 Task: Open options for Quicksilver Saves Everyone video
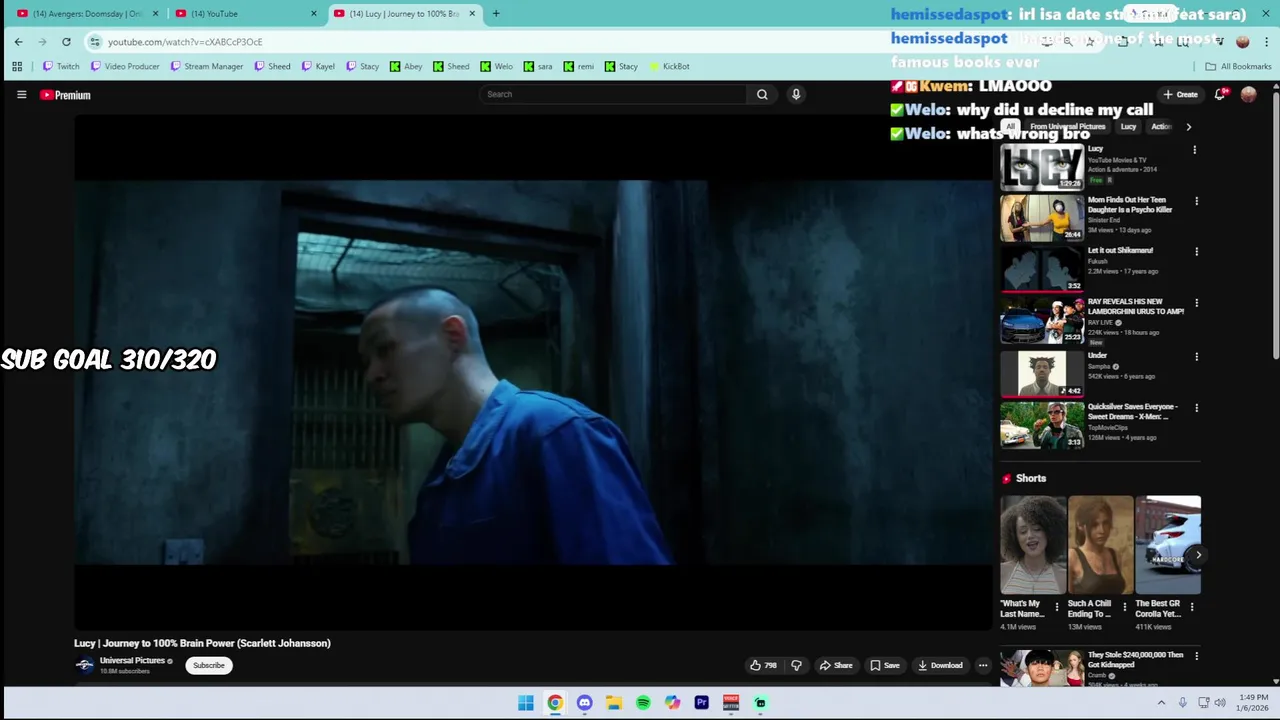[1196, 408]
